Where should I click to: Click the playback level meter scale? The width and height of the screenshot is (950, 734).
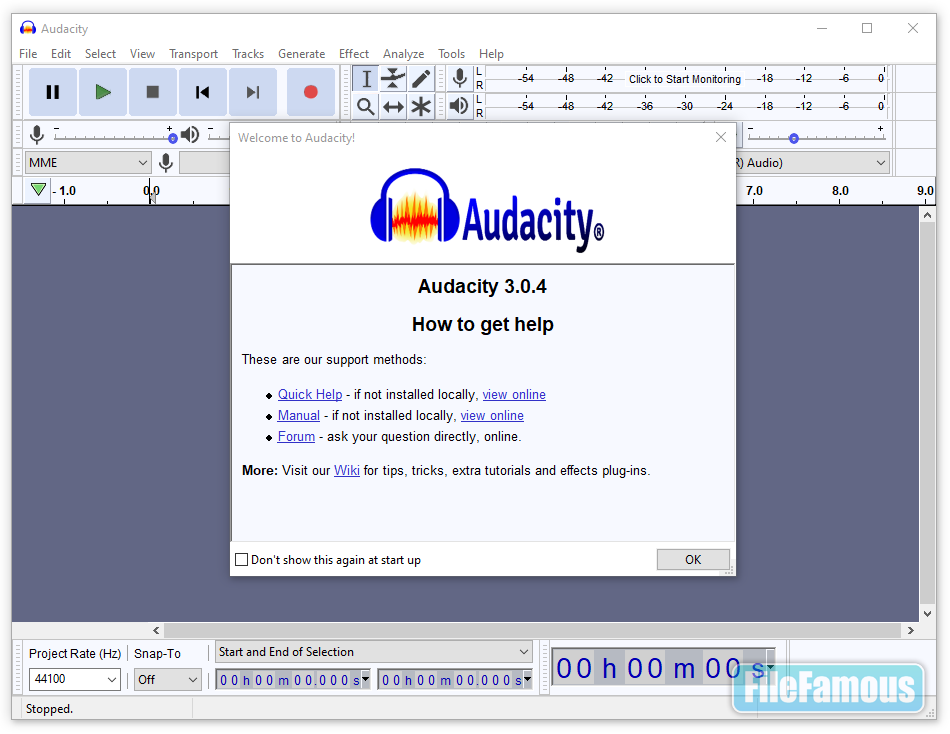(x=686, y=106)
